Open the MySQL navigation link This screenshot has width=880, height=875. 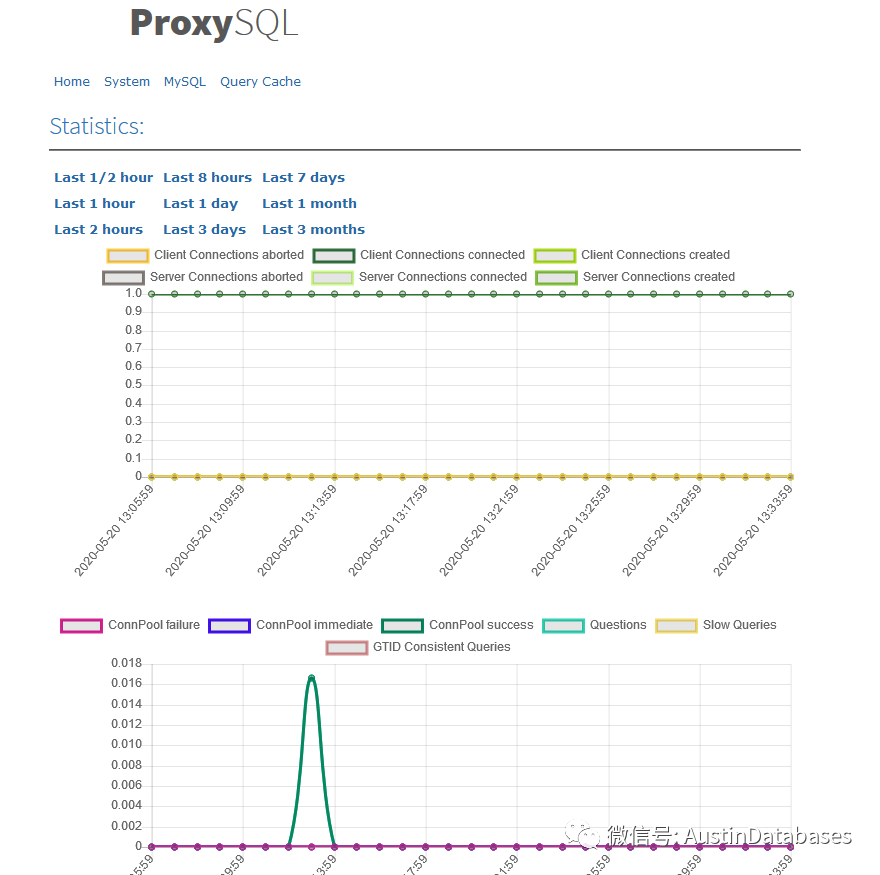(x=185, y=81)
